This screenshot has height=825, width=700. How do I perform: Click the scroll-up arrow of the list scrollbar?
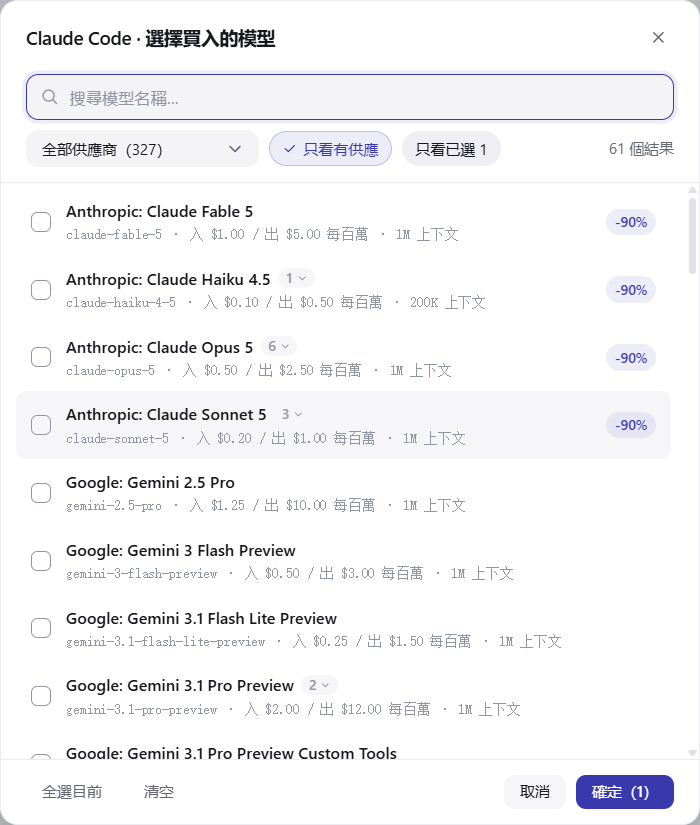(x=692, y=190)
